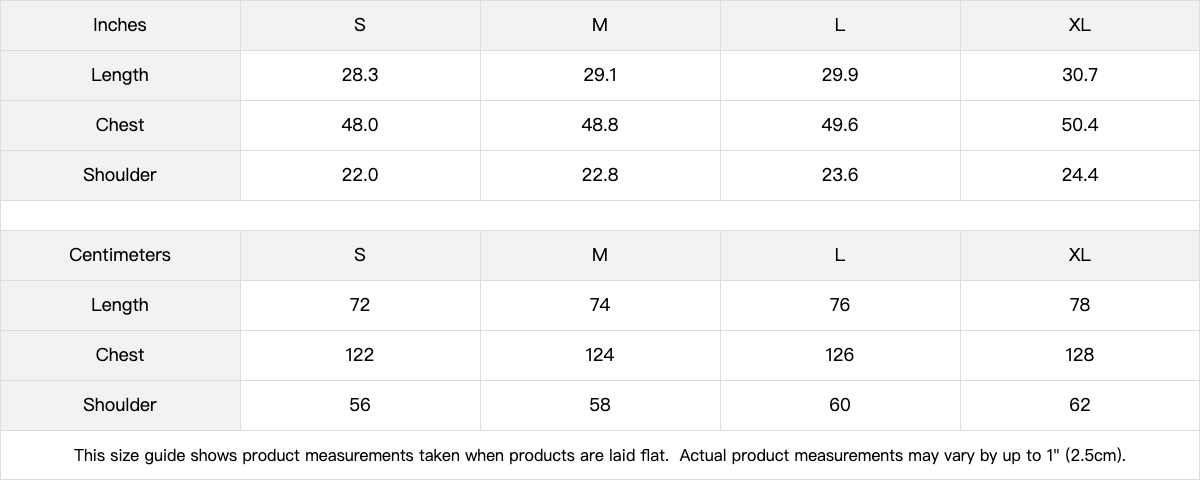Select the 124 chest cell for M
The image size is (1200, 480).
click(x=600, y=355)
